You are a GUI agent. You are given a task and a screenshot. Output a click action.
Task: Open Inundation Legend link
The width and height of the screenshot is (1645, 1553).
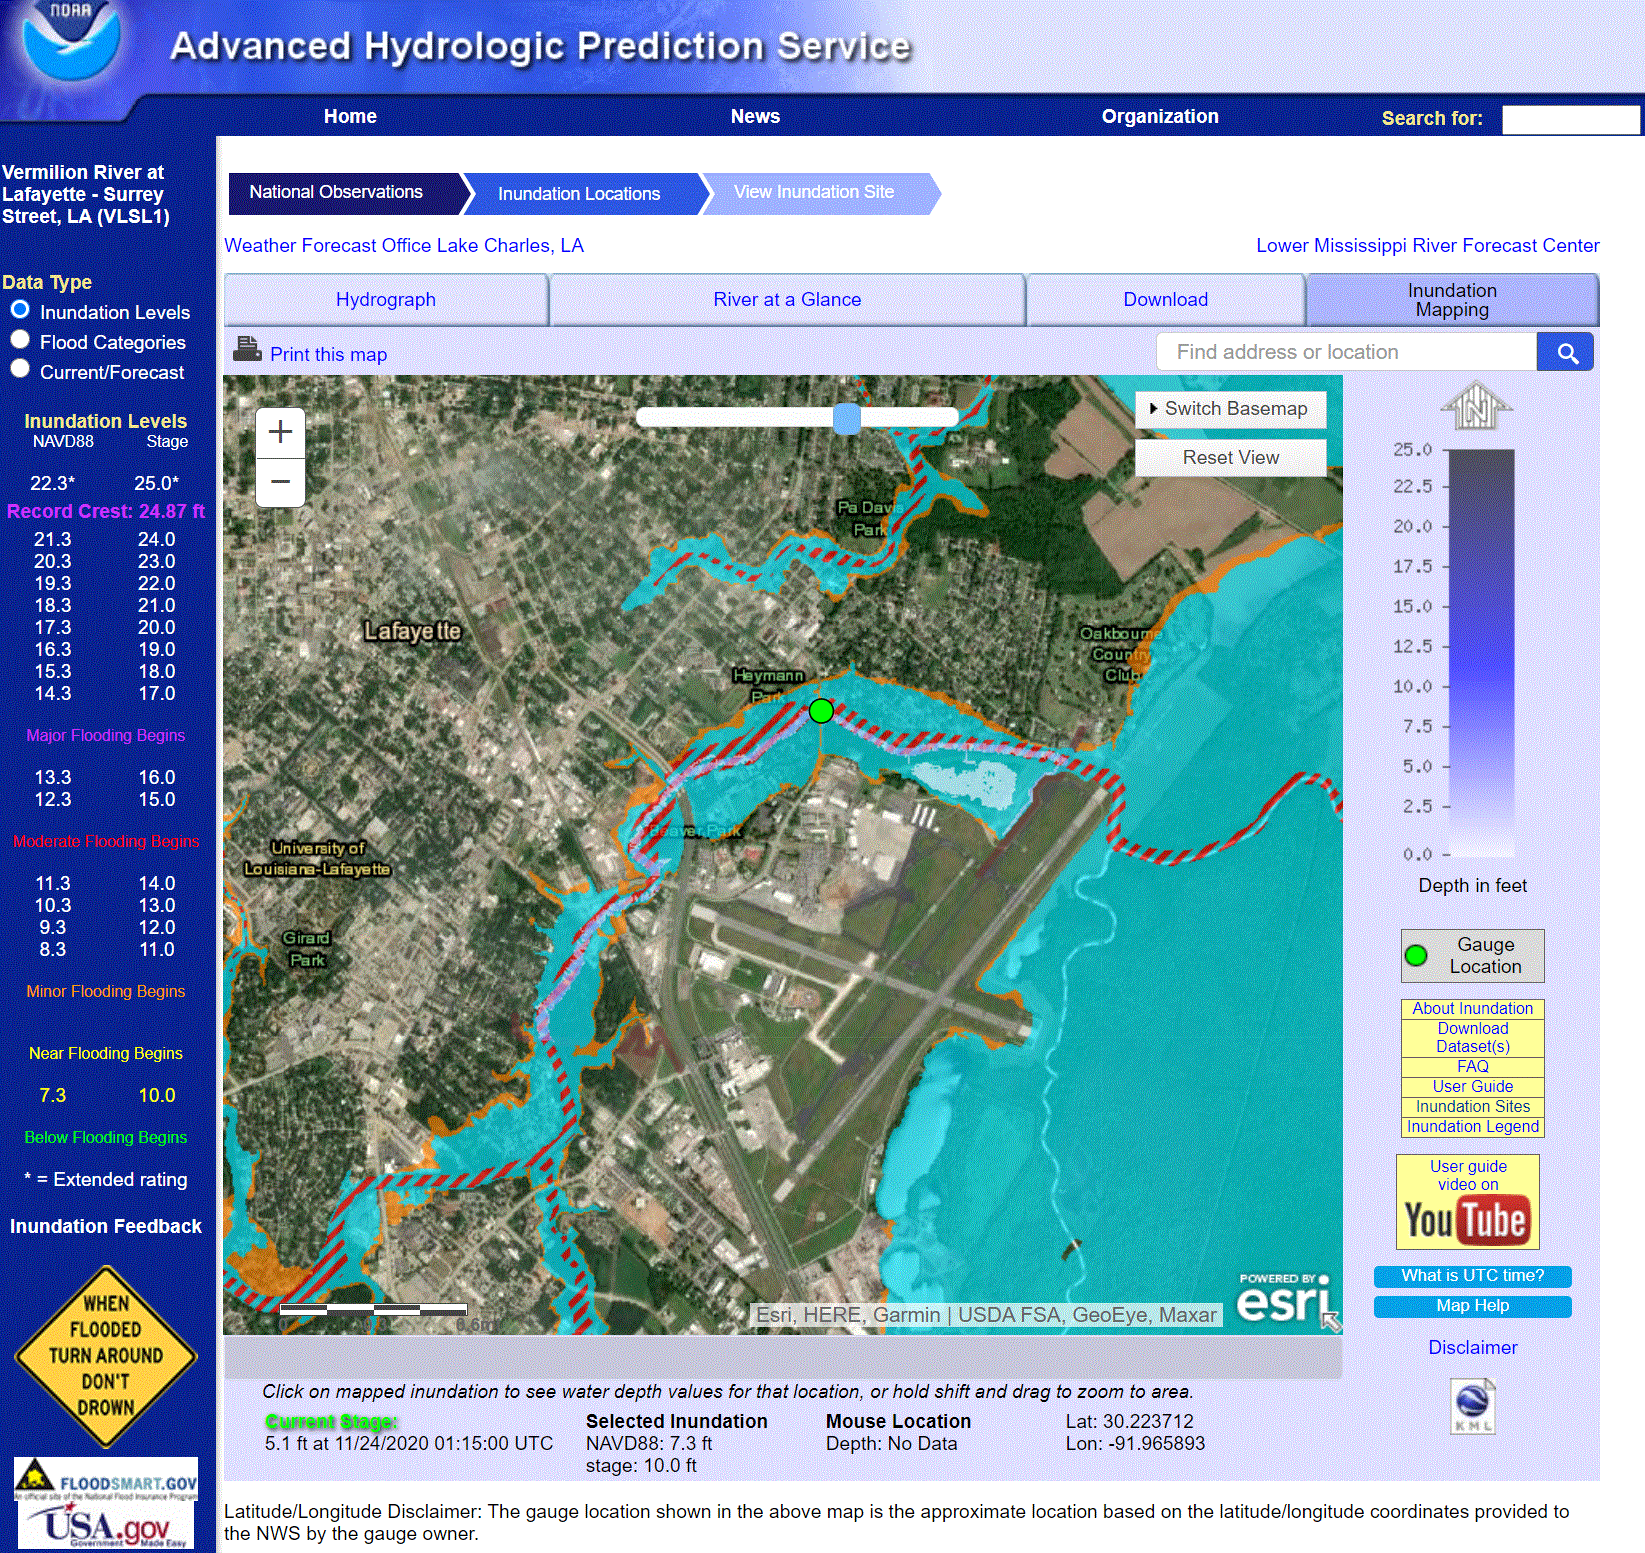click(x=1472, y=1126)
